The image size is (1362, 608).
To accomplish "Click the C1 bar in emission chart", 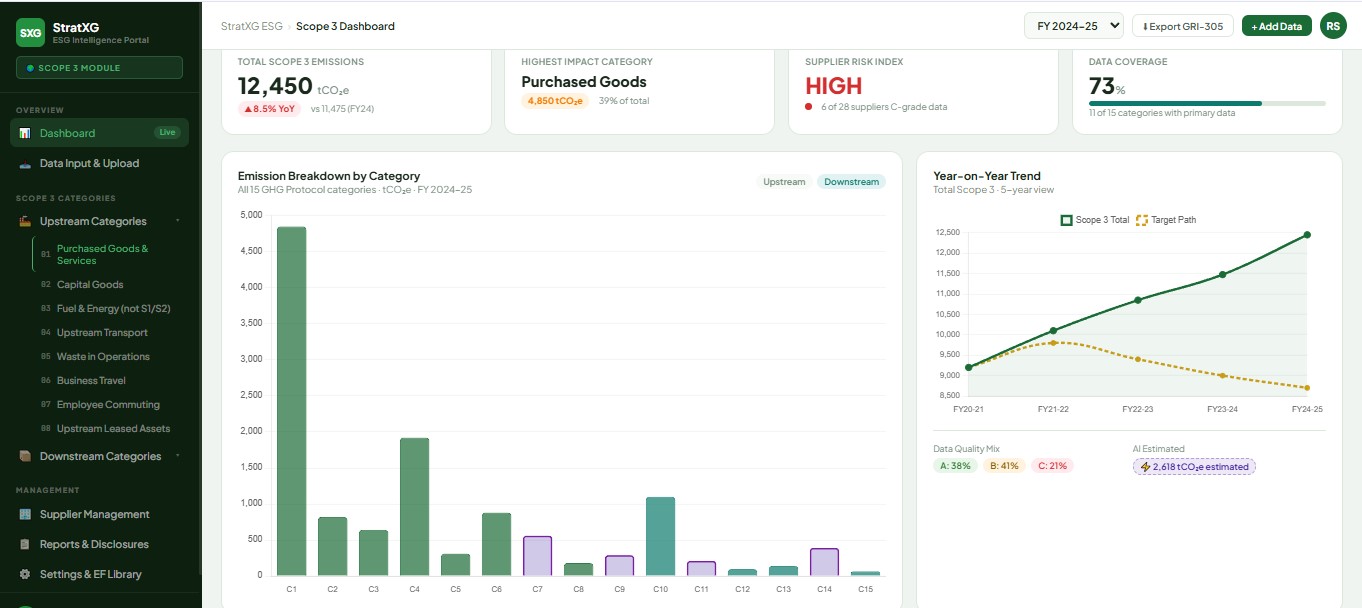I will [291, 401].
